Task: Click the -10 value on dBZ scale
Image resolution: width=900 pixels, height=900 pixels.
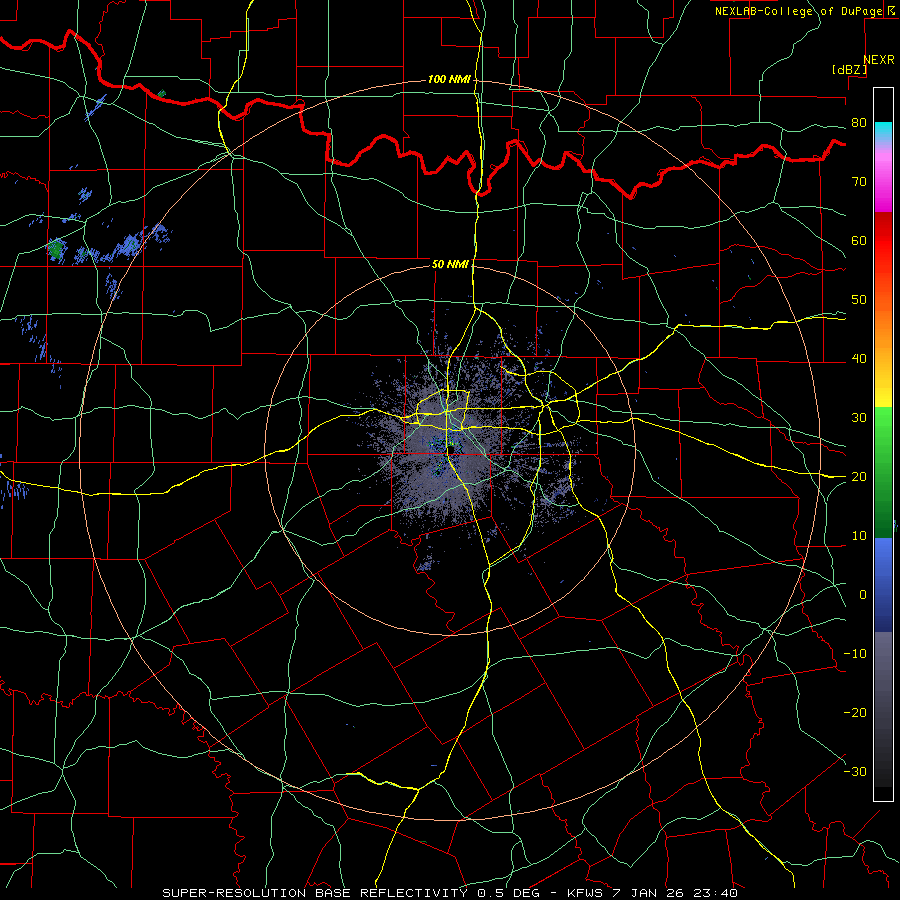Action: pyautogui.click(x=855, y=653)
